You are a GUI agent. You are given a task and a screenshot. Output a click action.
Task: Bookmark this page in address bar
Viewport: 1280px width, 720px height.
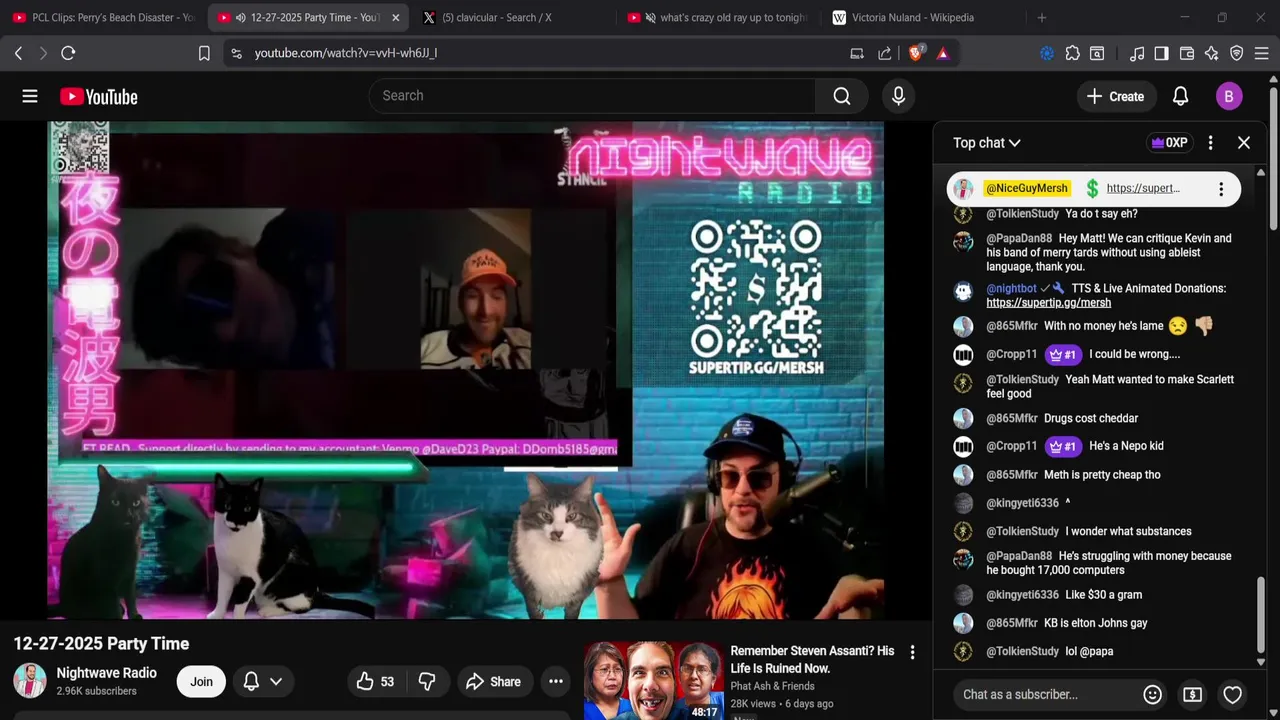click(x=204, y=53)
